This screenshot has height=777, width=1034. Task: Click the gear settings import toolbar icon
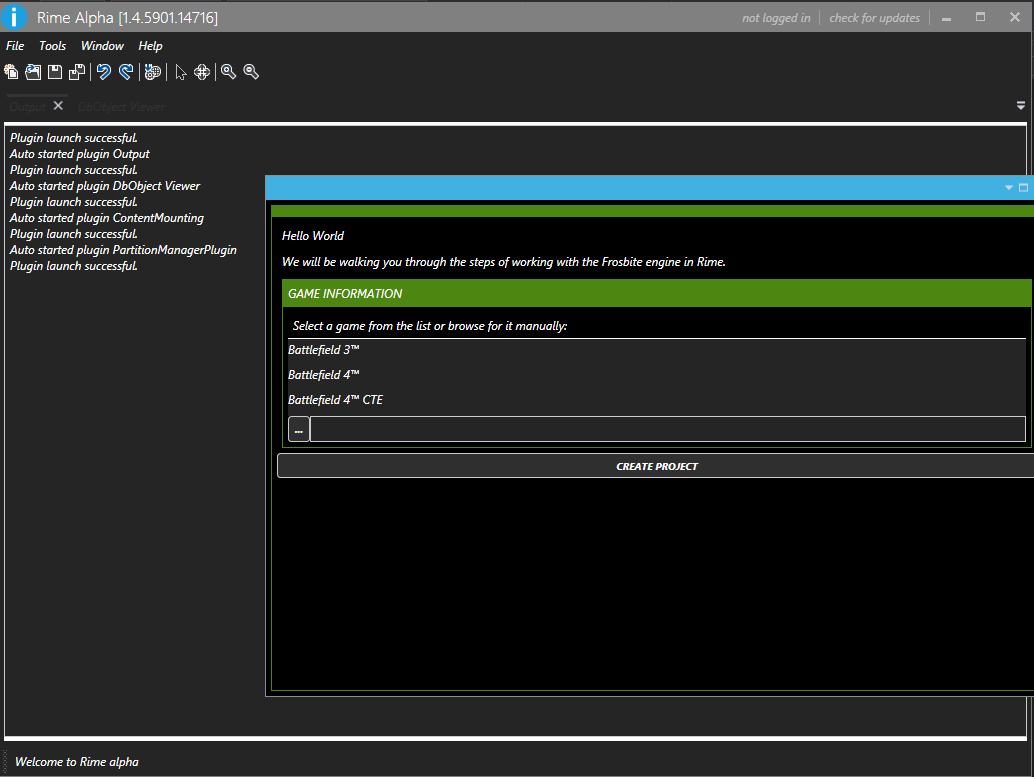click(152, 72)
